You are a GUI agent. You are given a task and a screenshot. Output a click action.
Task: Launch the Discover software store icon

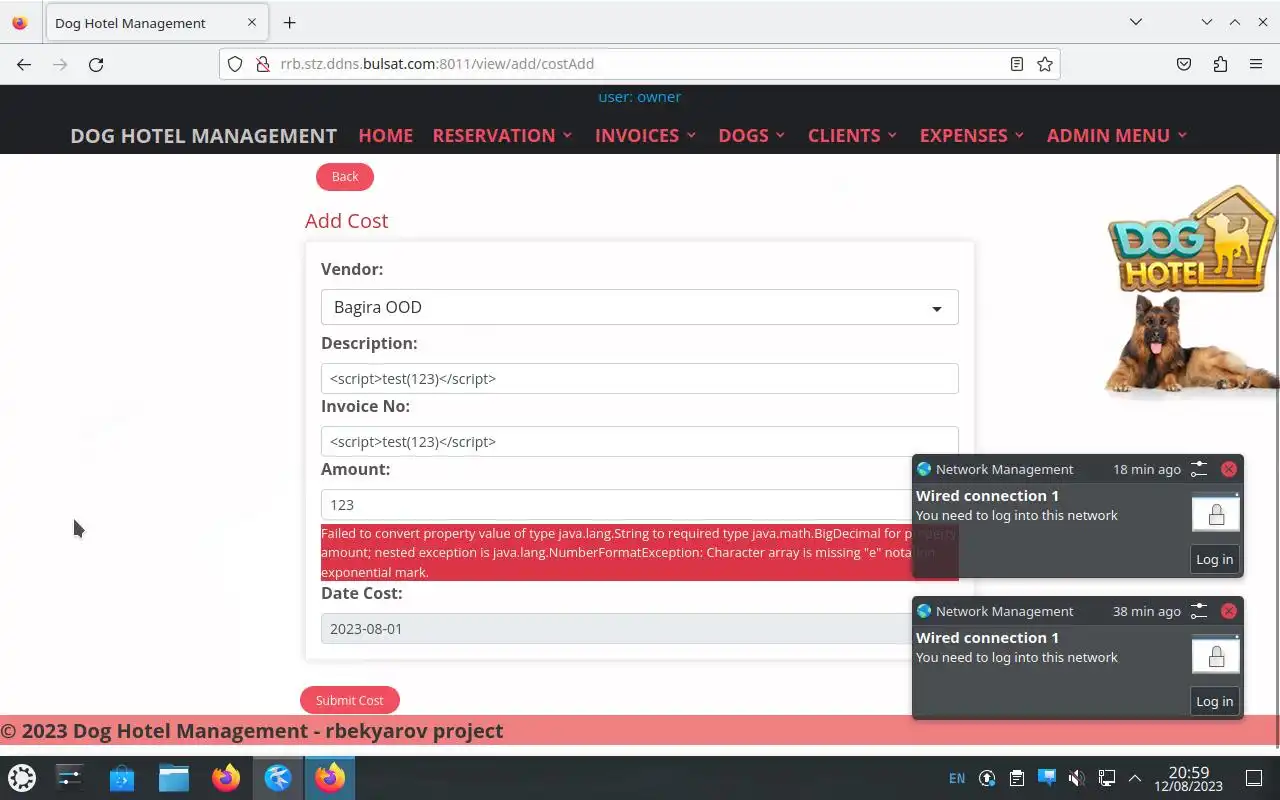122,778
